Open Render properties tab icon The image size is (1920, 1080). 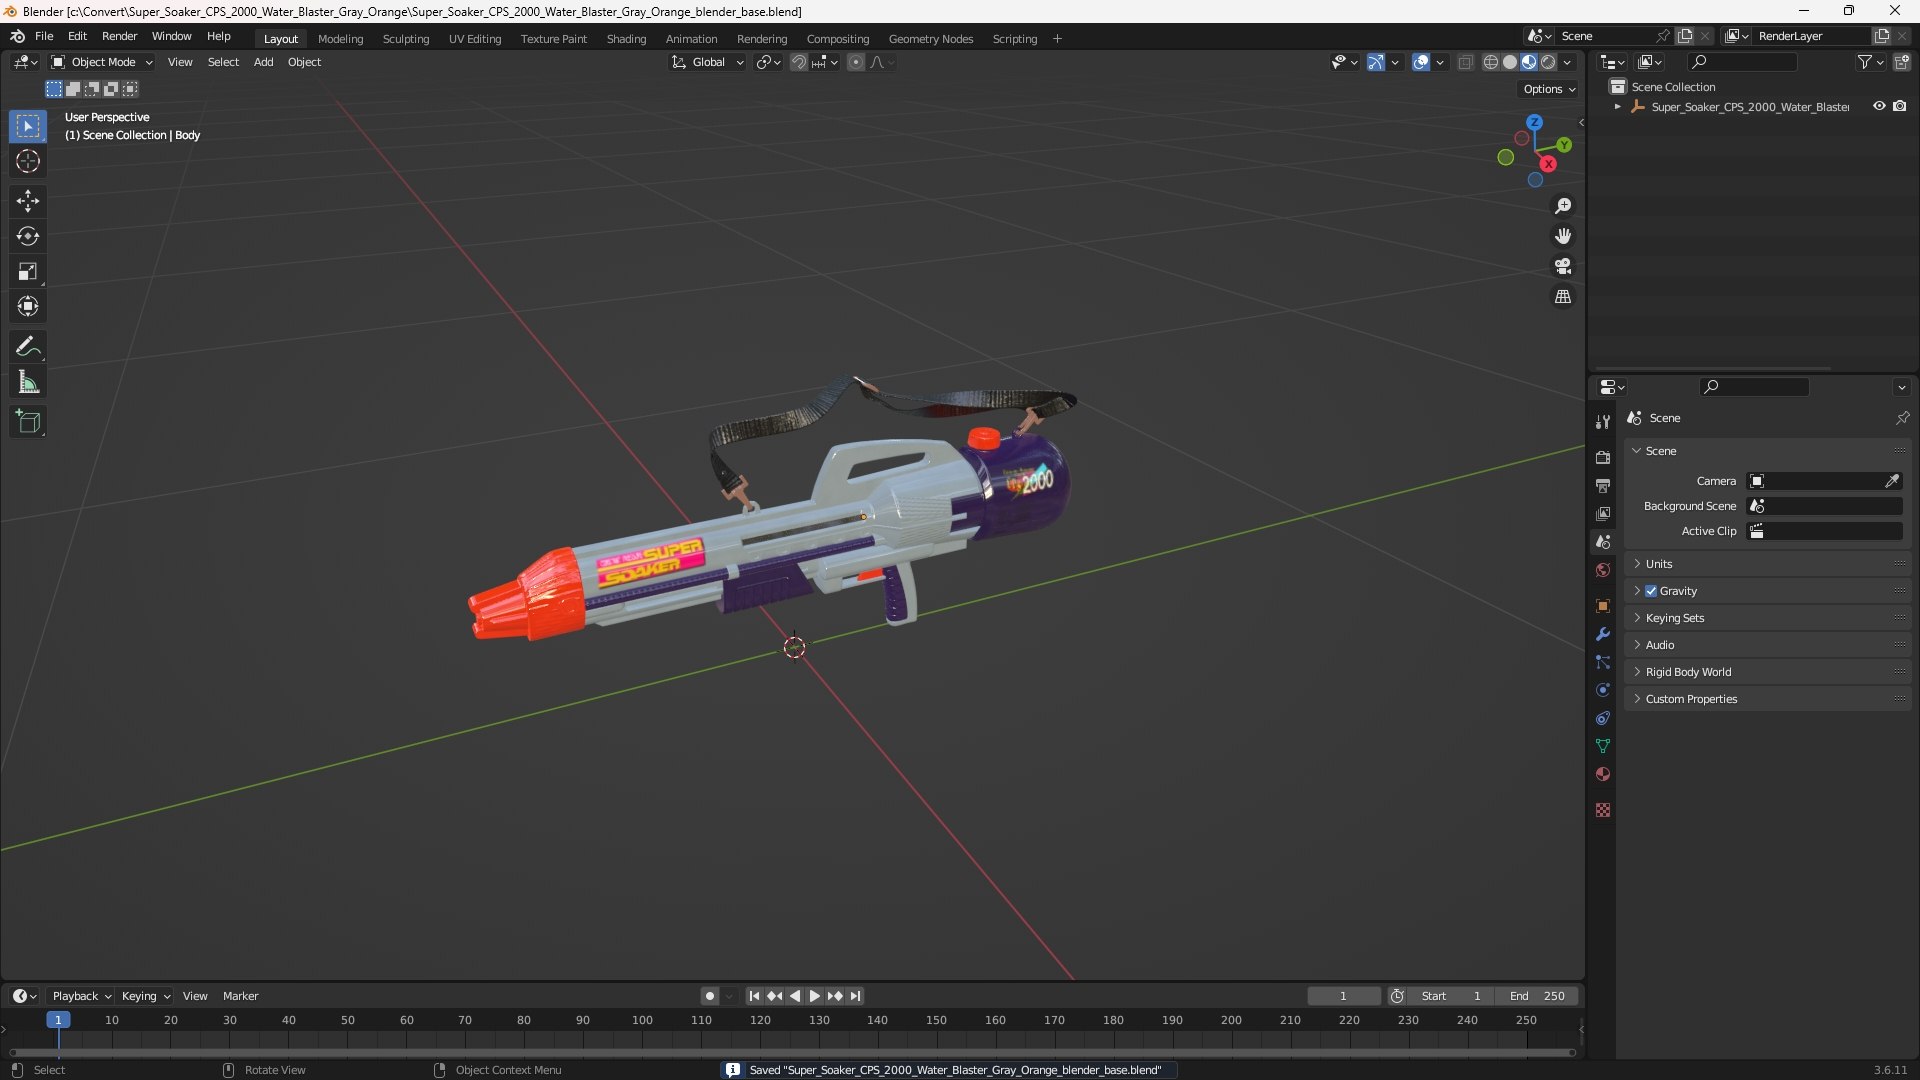pos(1603,457)
